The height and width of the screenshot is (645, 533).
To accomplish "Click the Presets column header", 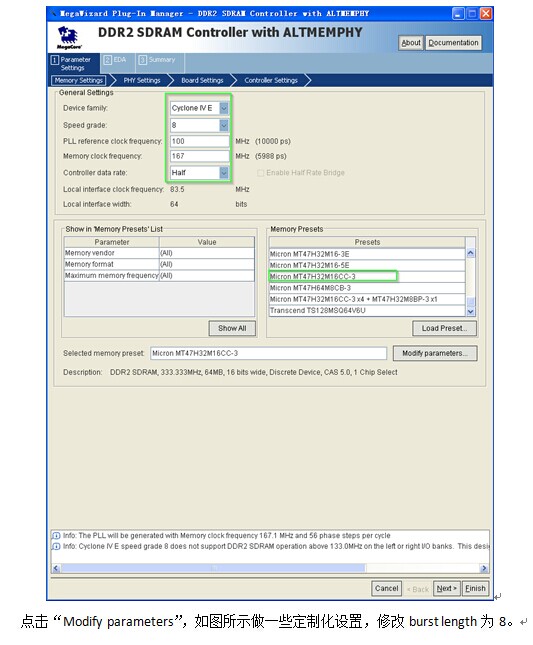I will pyautogui.click(x=367, y=242).
